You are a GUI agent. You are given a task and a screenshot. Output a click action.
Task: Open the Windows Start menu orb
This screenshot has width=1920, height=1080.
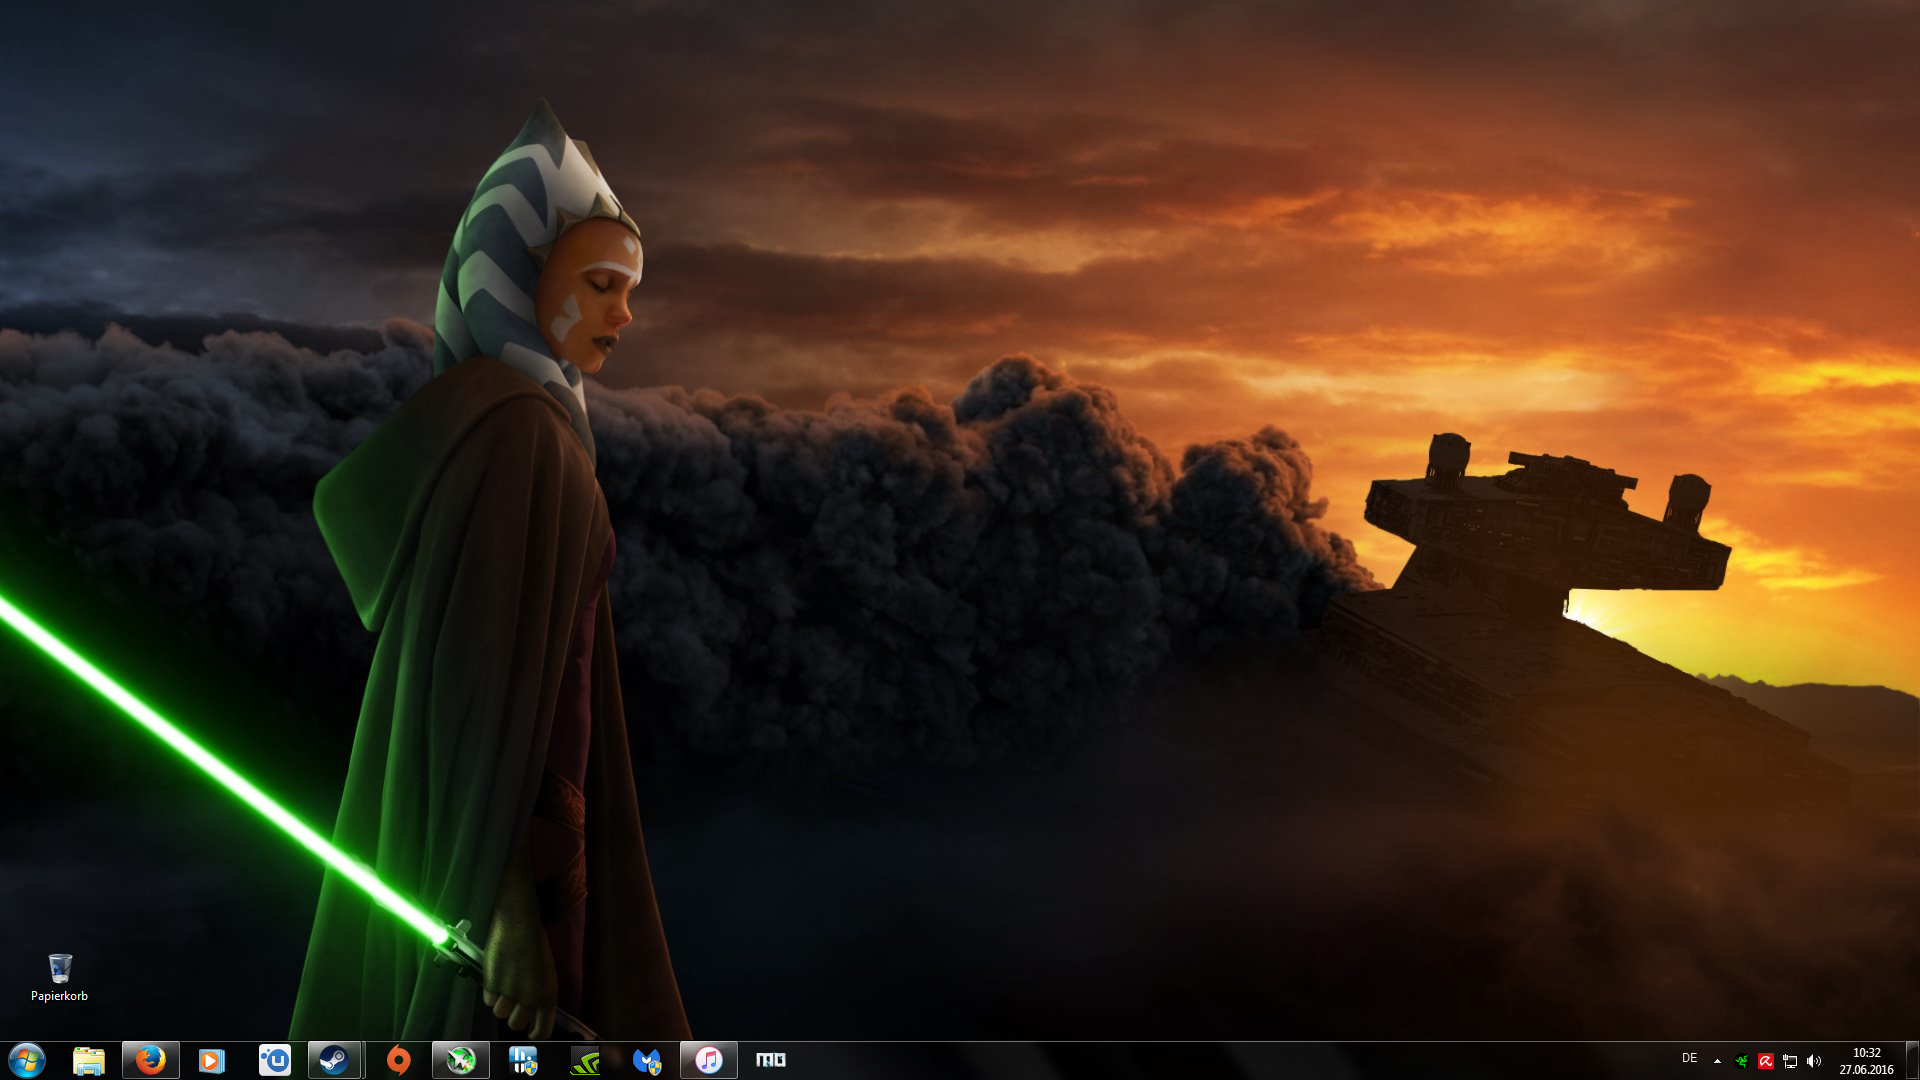click(x=26, y=1060)
